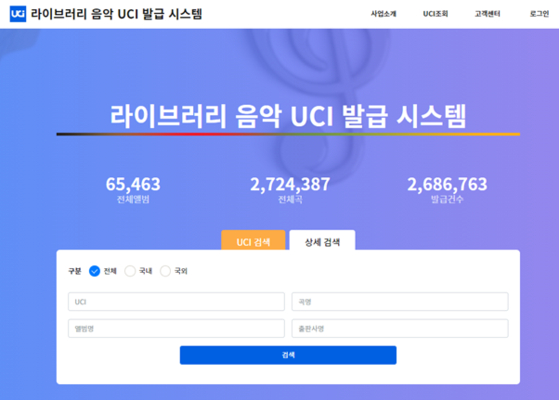
Task: Switch to the 상세 검색 tab
Action: pyautogui.click(x=322, y=241)
